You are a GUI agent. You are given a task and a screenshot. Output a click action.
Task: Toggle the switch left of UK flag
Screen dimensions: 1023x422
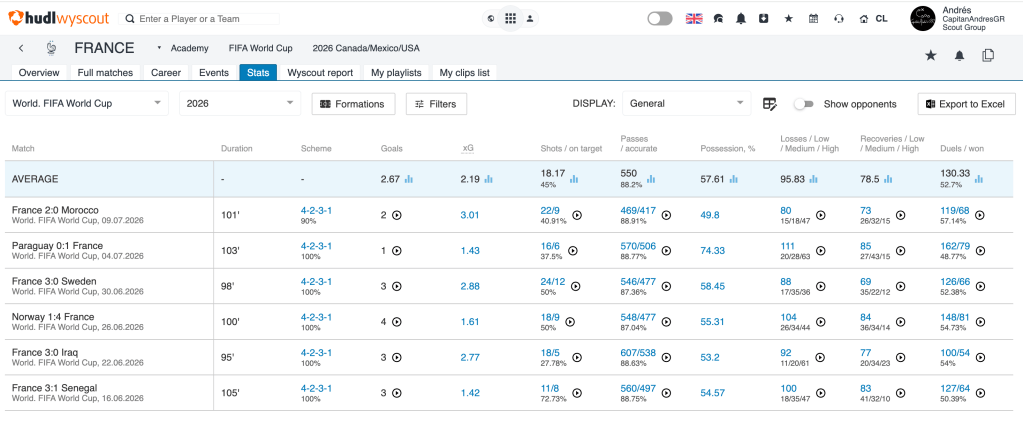(x=660, y=19)
